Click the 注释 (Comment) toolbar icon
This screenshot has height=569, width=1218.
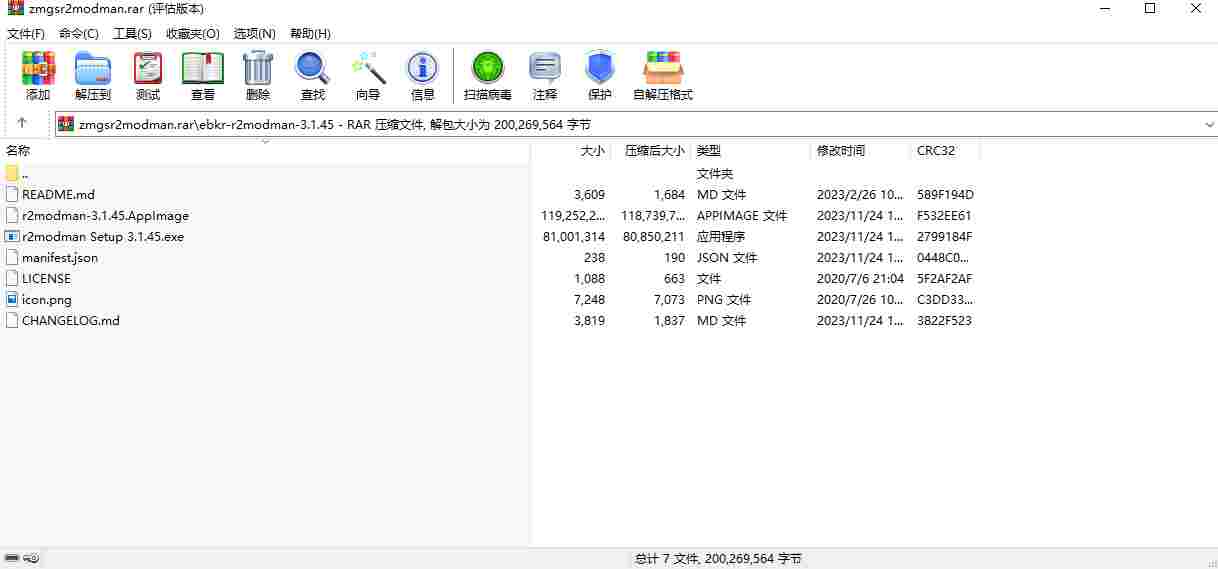tap(545, 69)
